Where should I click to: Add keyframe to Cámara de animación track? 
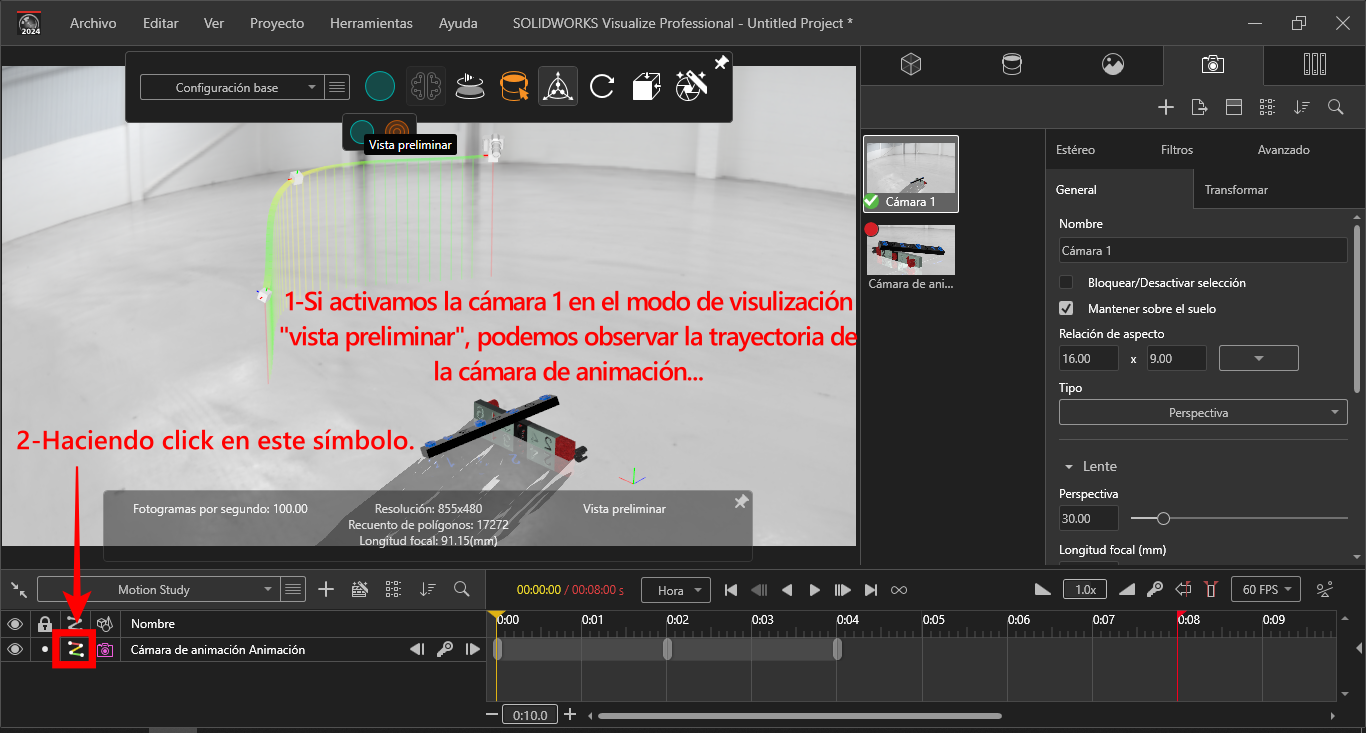445,650
